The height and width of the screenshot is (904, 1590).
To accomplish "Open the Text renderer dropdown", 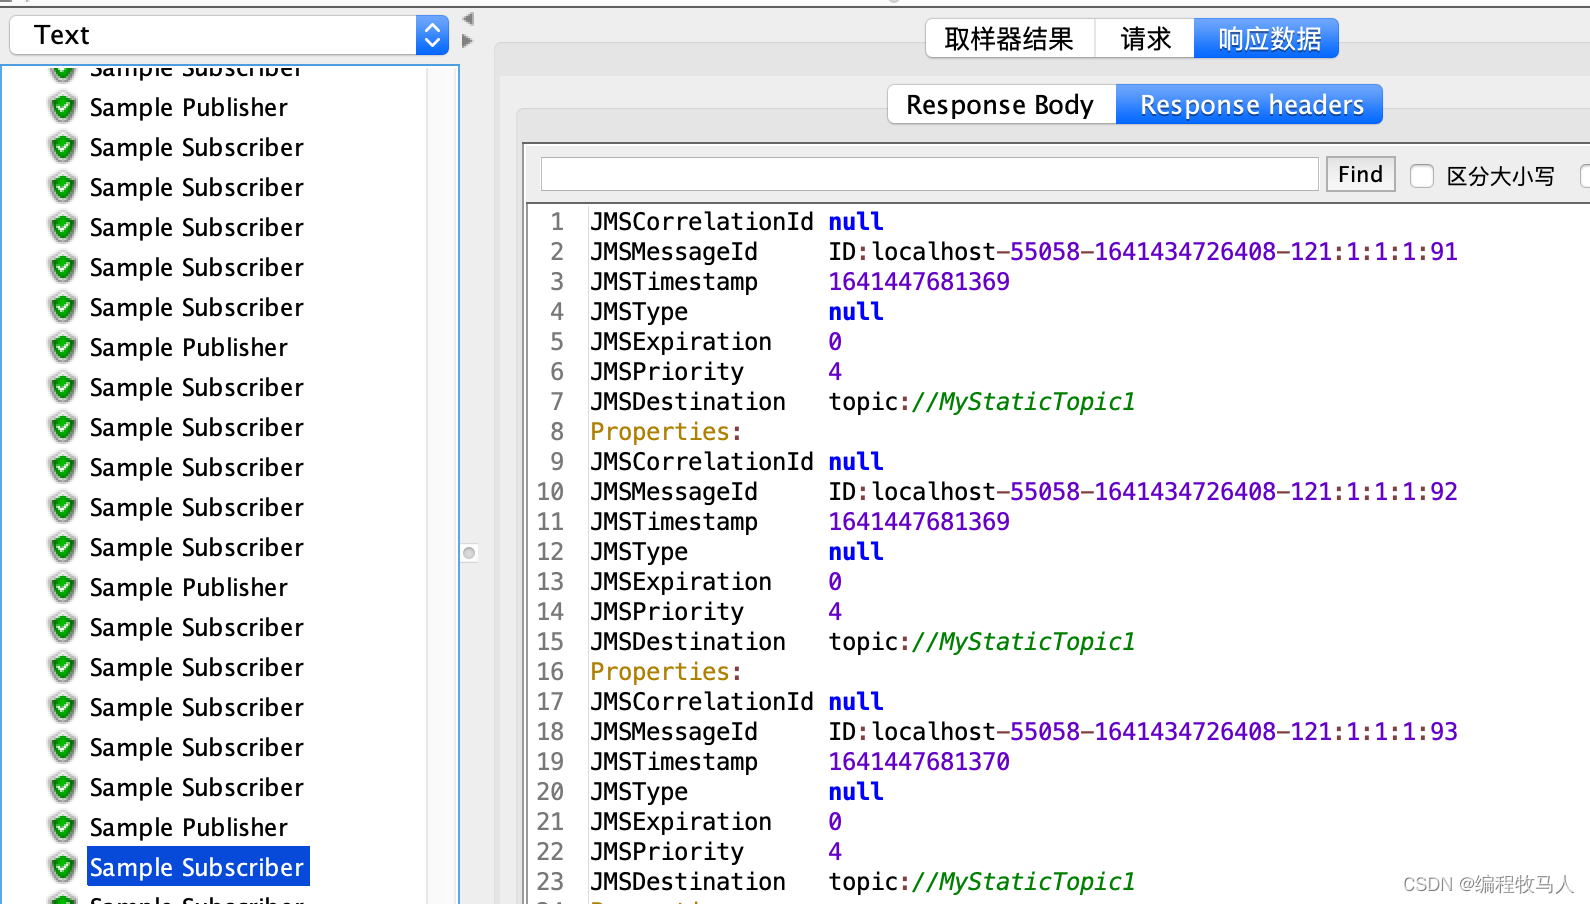I will click(x=229, y=35).
